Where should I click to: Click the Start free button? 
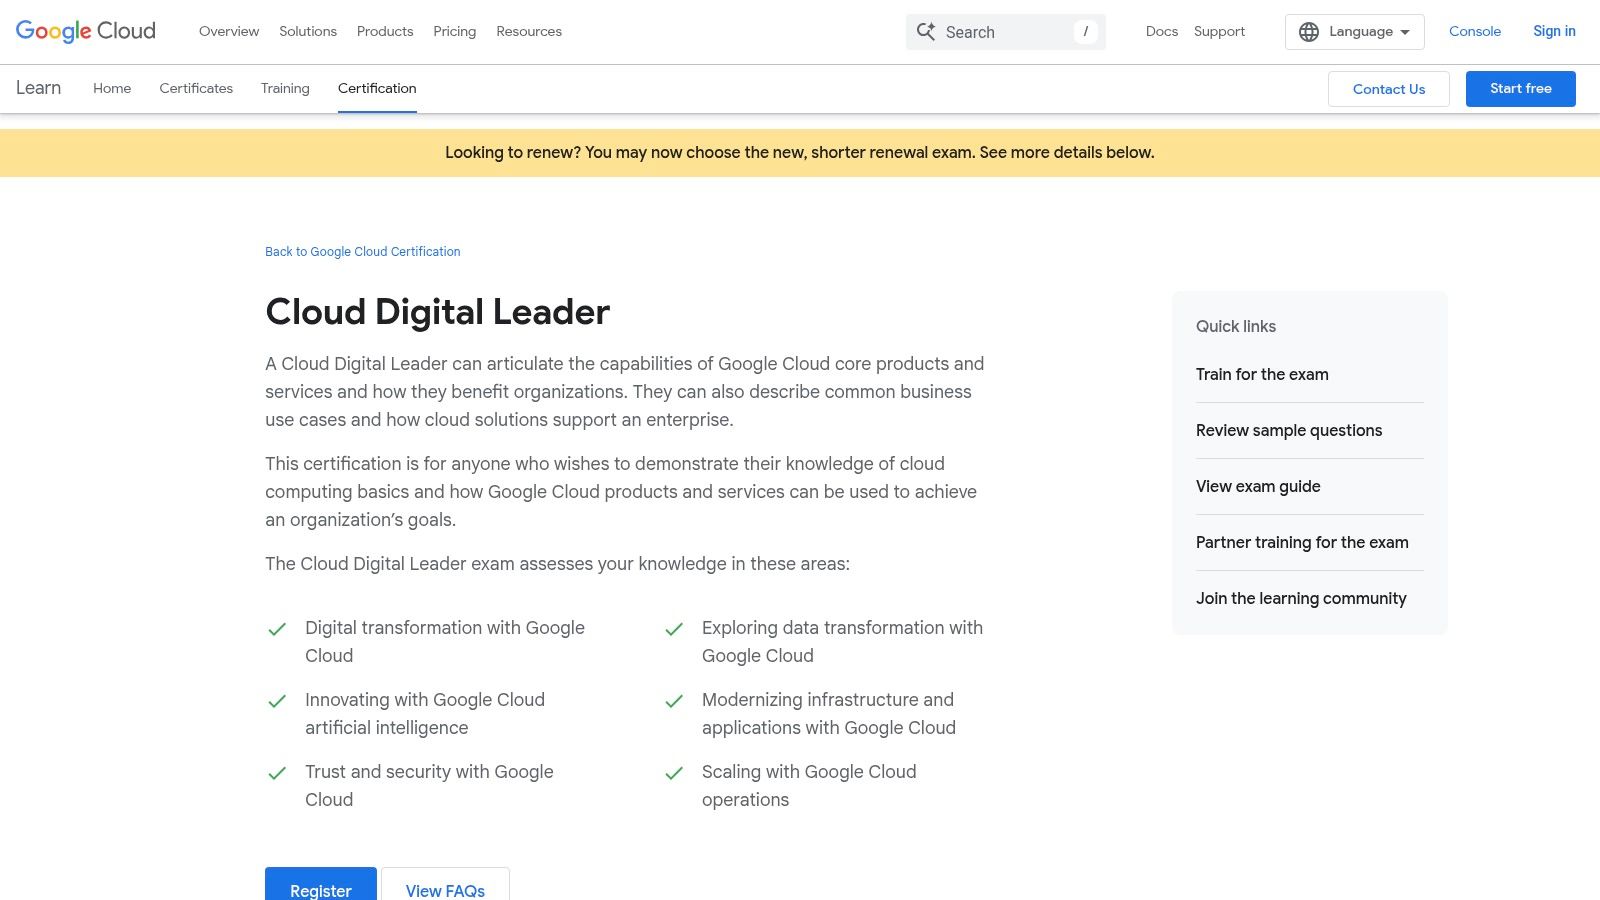[x=1520, y=88]
